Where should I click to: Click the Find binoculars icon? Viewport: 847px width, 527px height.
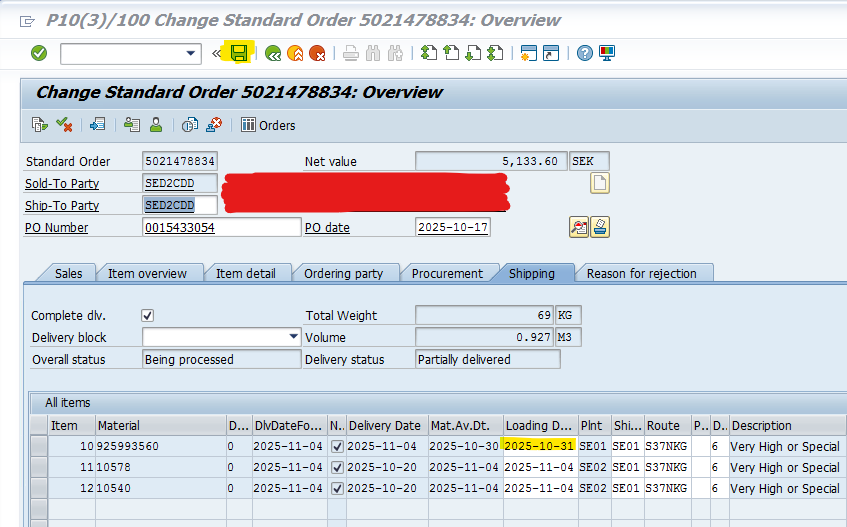(x=373, y=53)
